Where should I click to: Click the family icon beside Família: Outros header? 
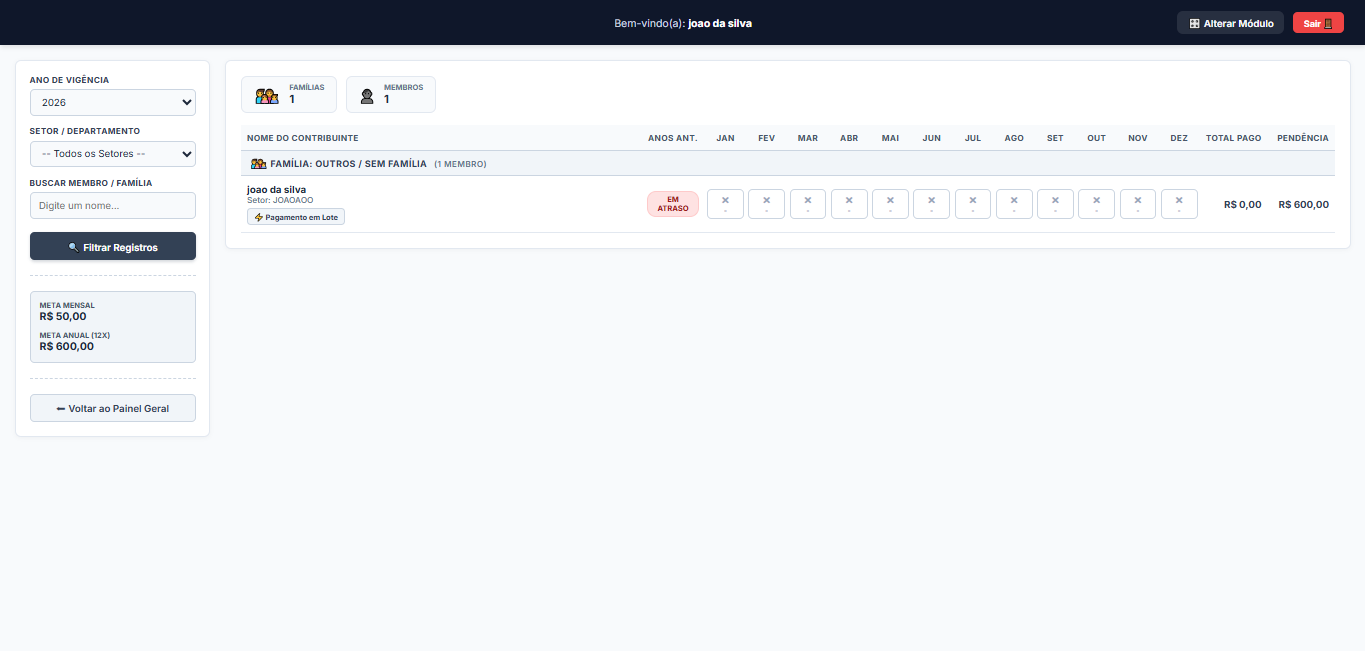258,163
